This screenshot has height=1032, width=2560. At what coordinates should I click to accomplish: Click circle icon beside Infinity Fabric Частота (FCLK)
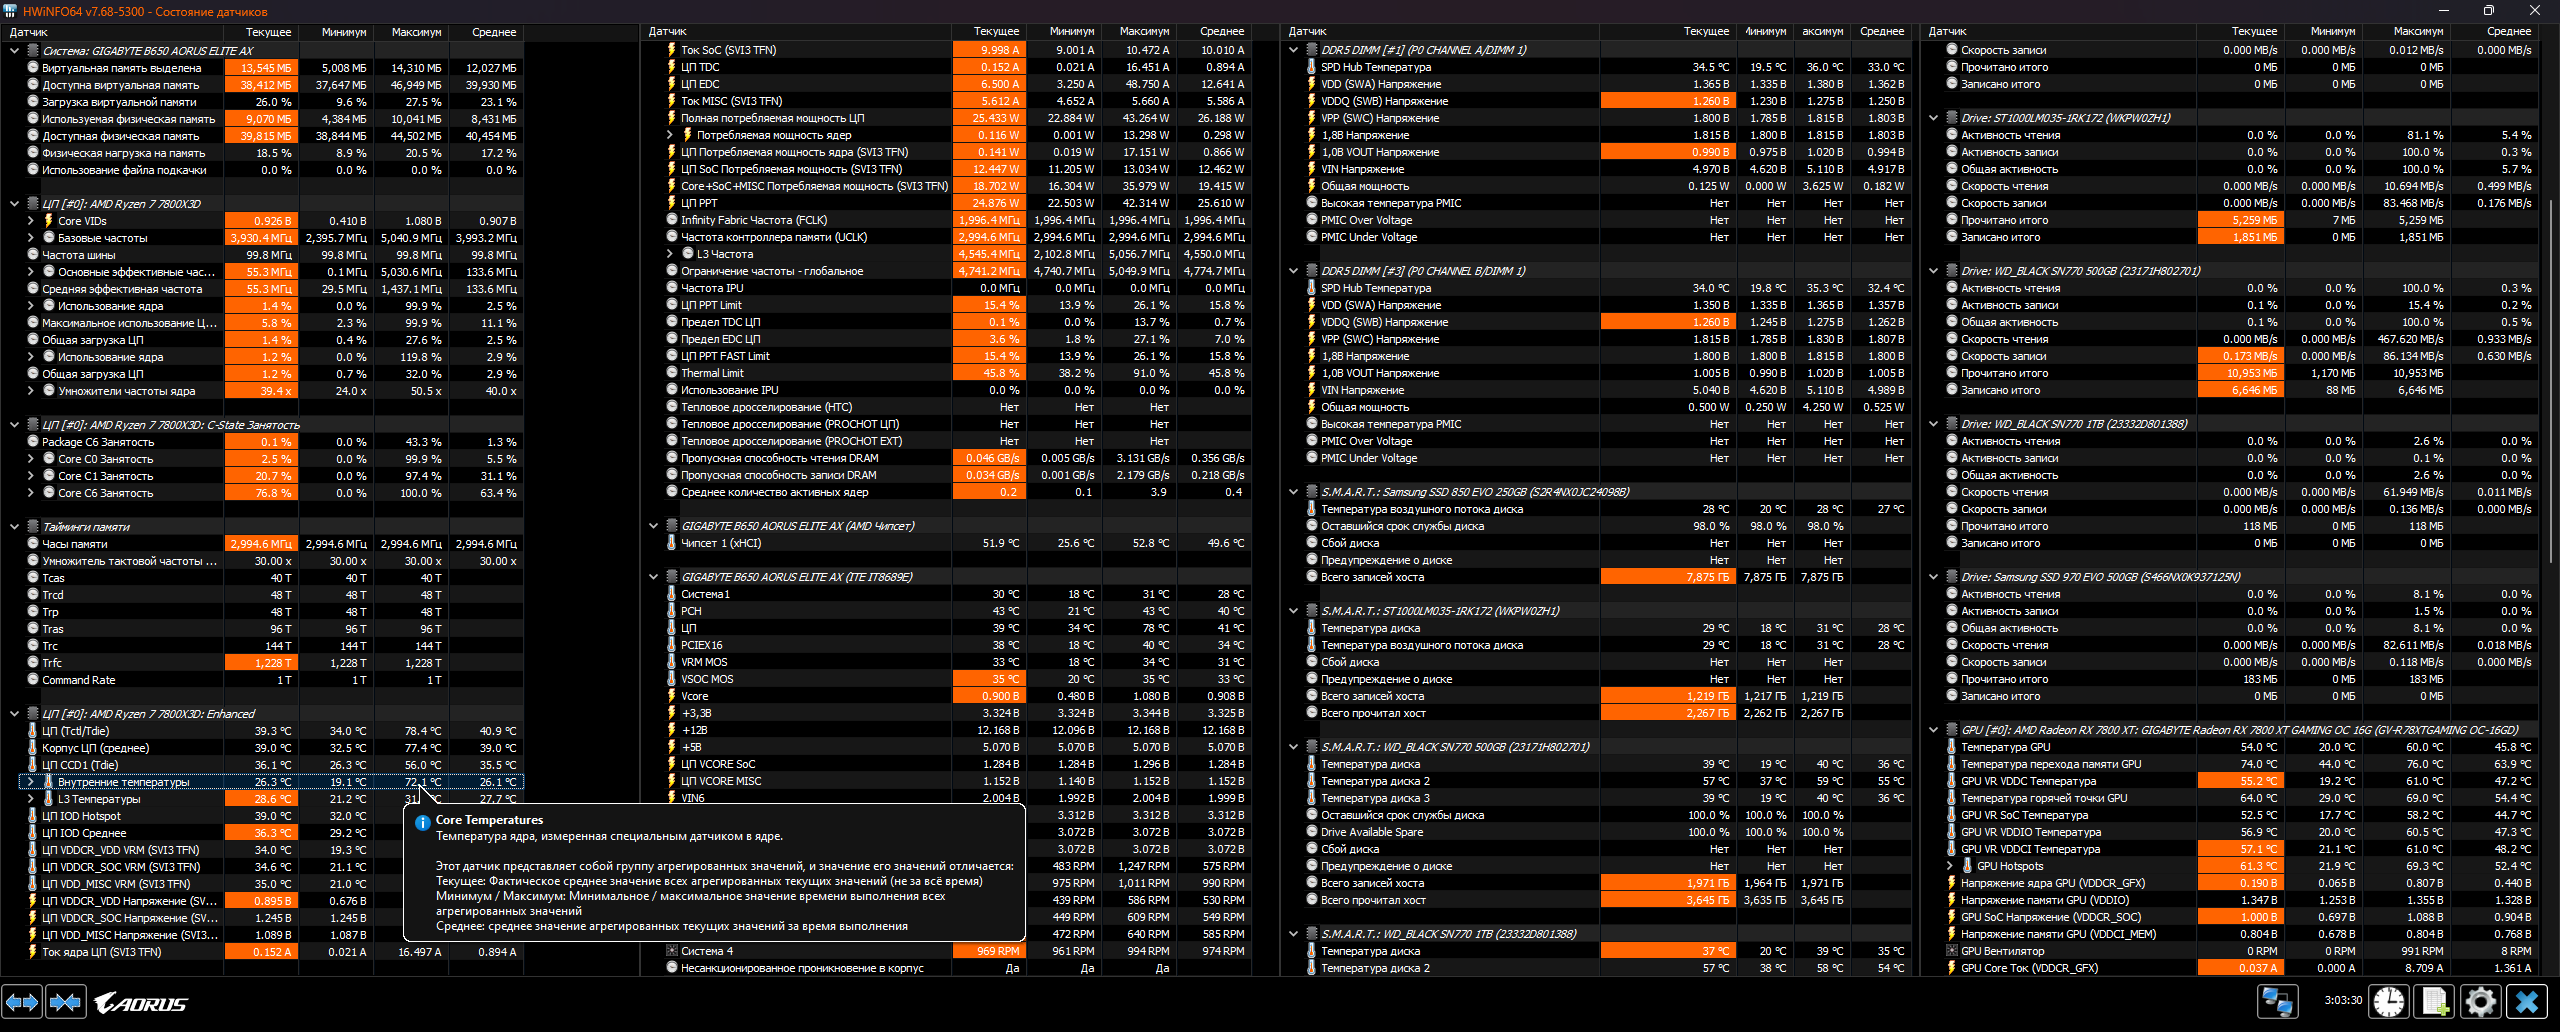coord(672,220)
